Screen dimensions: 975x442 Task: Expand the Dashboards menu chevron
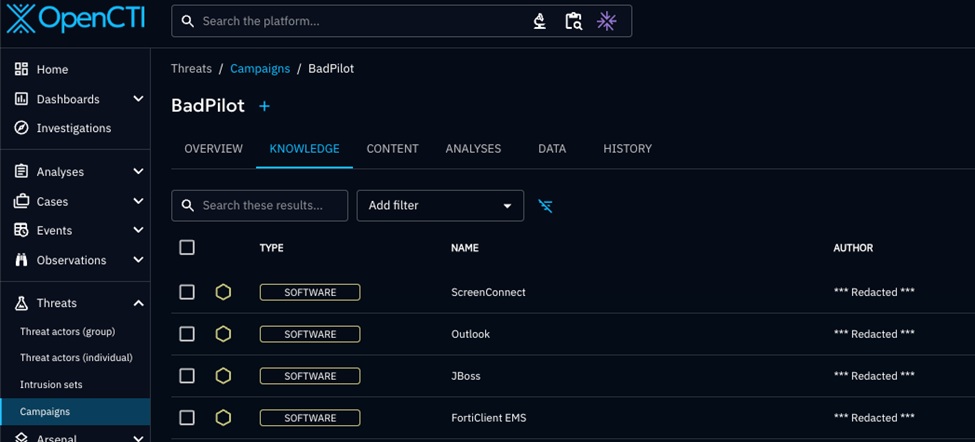[138, 99]
